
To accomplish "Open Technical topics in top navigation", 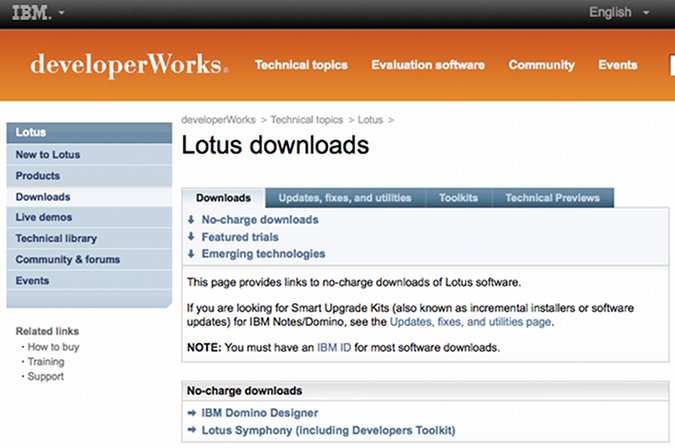I will click(x=301, y=65).
